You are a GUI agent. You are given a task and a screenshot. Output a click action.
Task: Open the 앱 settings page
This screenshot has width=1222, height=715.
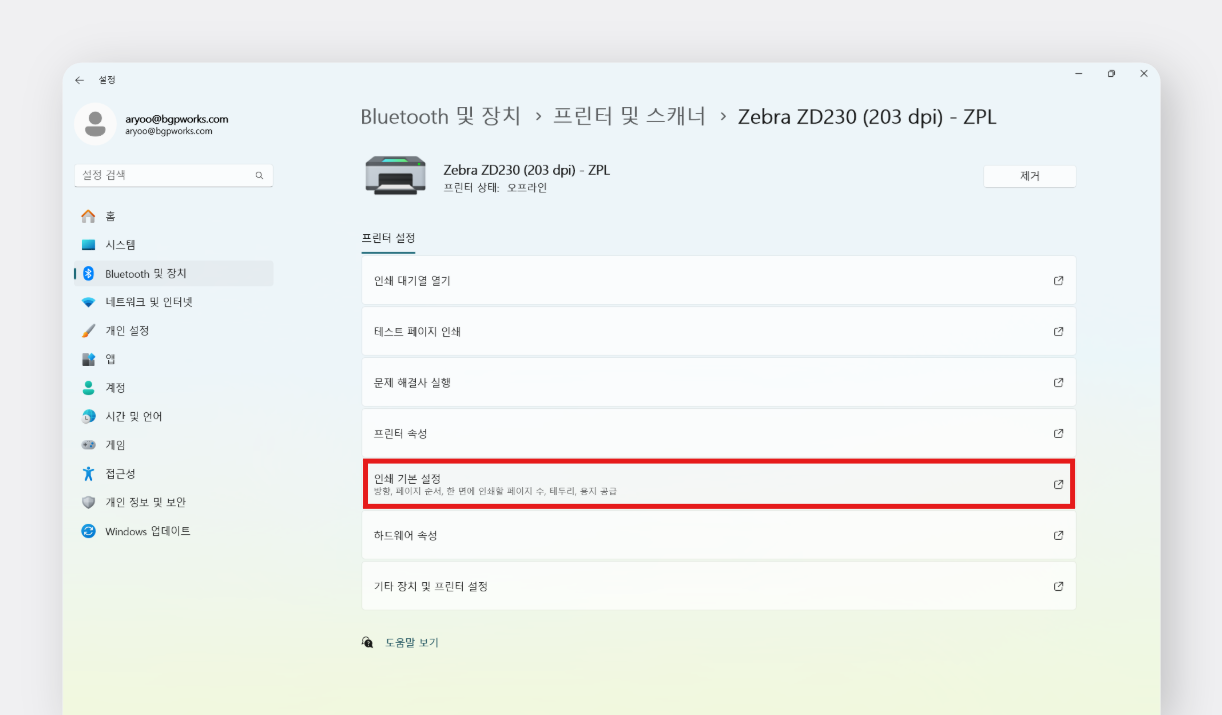click(110, 359)
